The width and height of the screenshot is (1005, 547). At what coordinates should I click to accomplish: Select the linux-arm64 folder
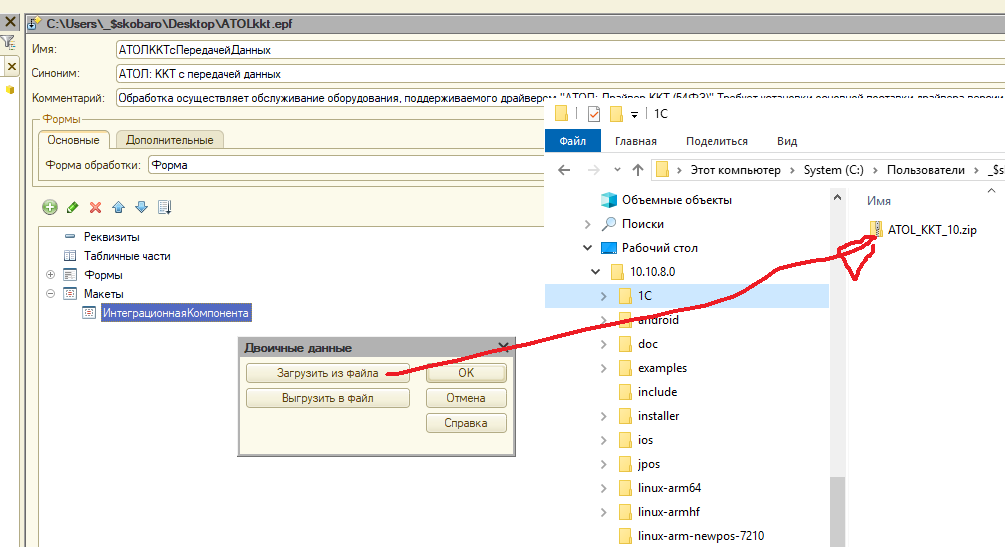pos(669,488)
